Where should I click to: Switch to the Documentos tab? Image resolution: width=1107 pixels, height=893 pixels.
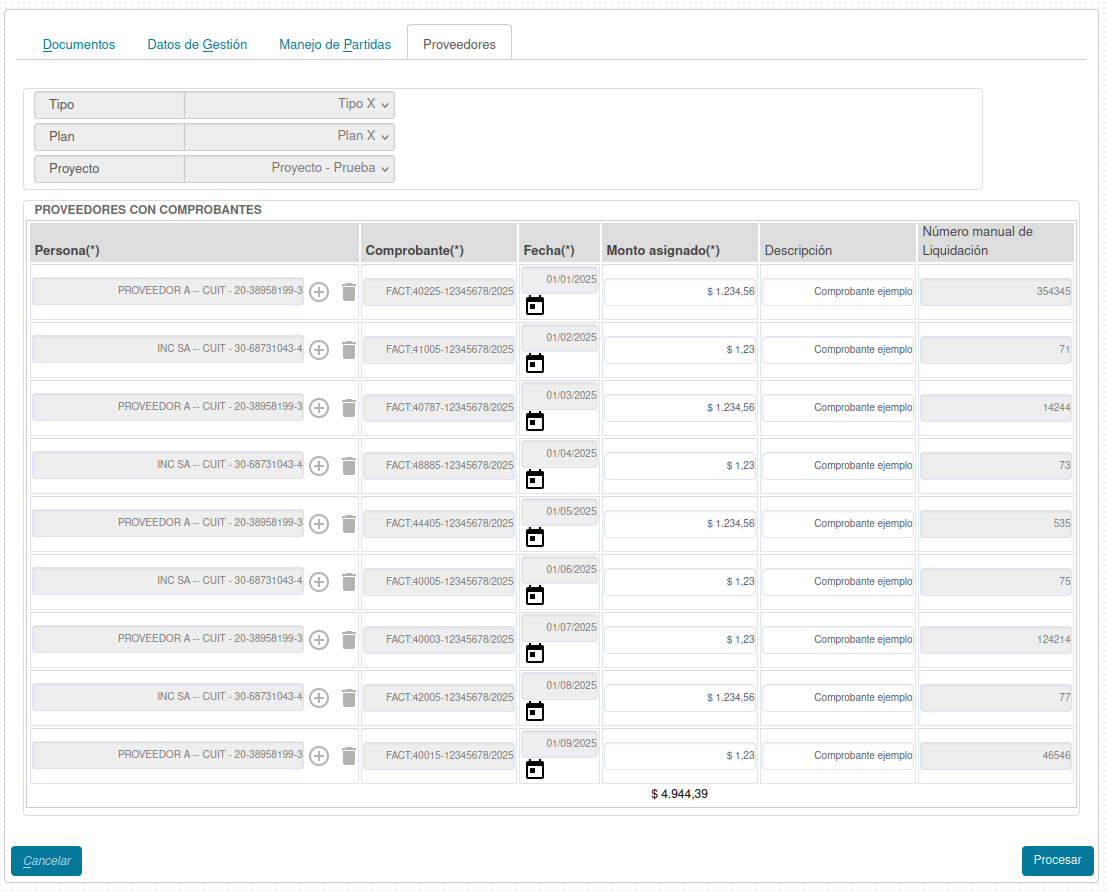(x=79, y=45)
